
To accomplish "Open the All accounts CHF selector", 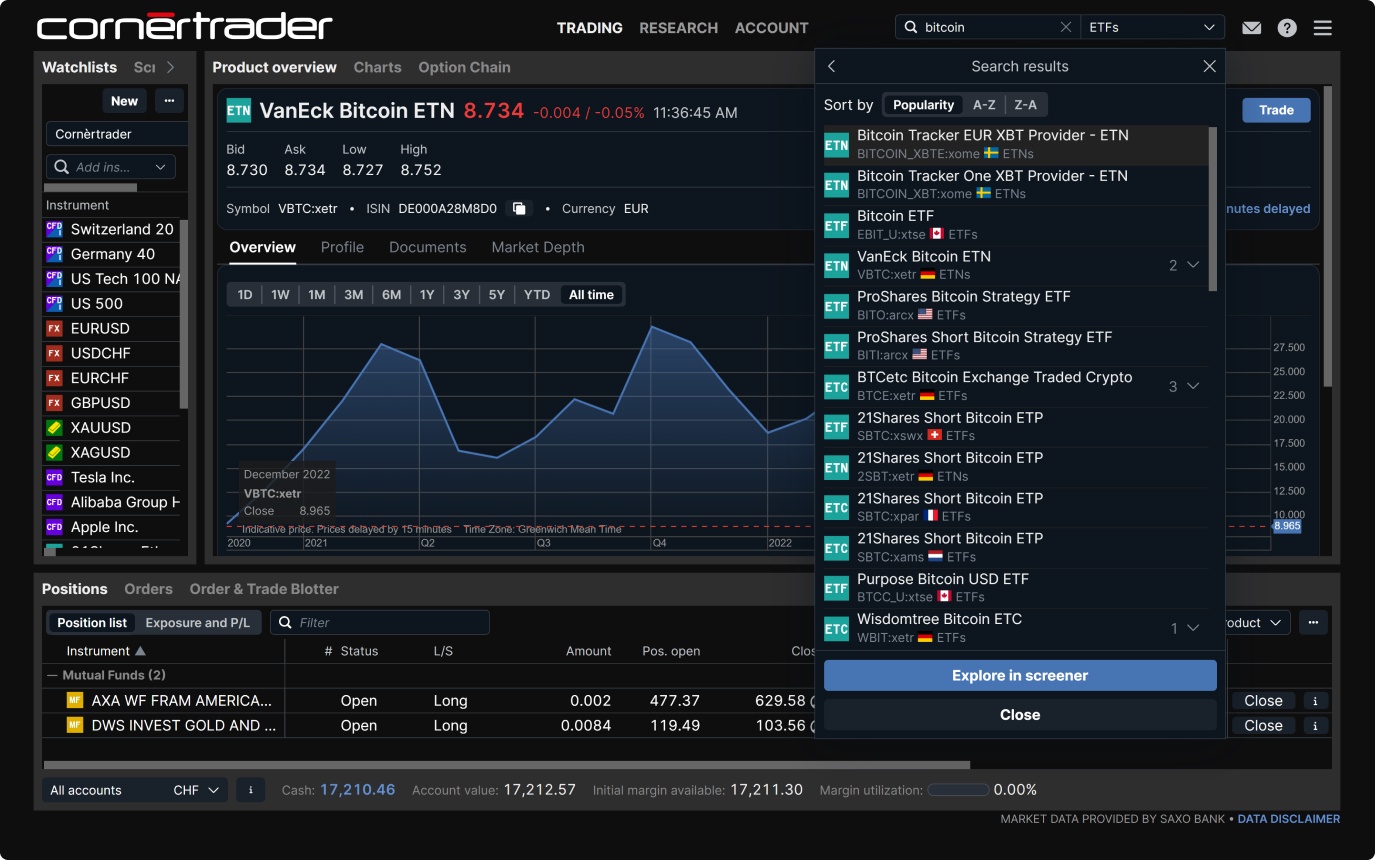I will coord(135,790).
